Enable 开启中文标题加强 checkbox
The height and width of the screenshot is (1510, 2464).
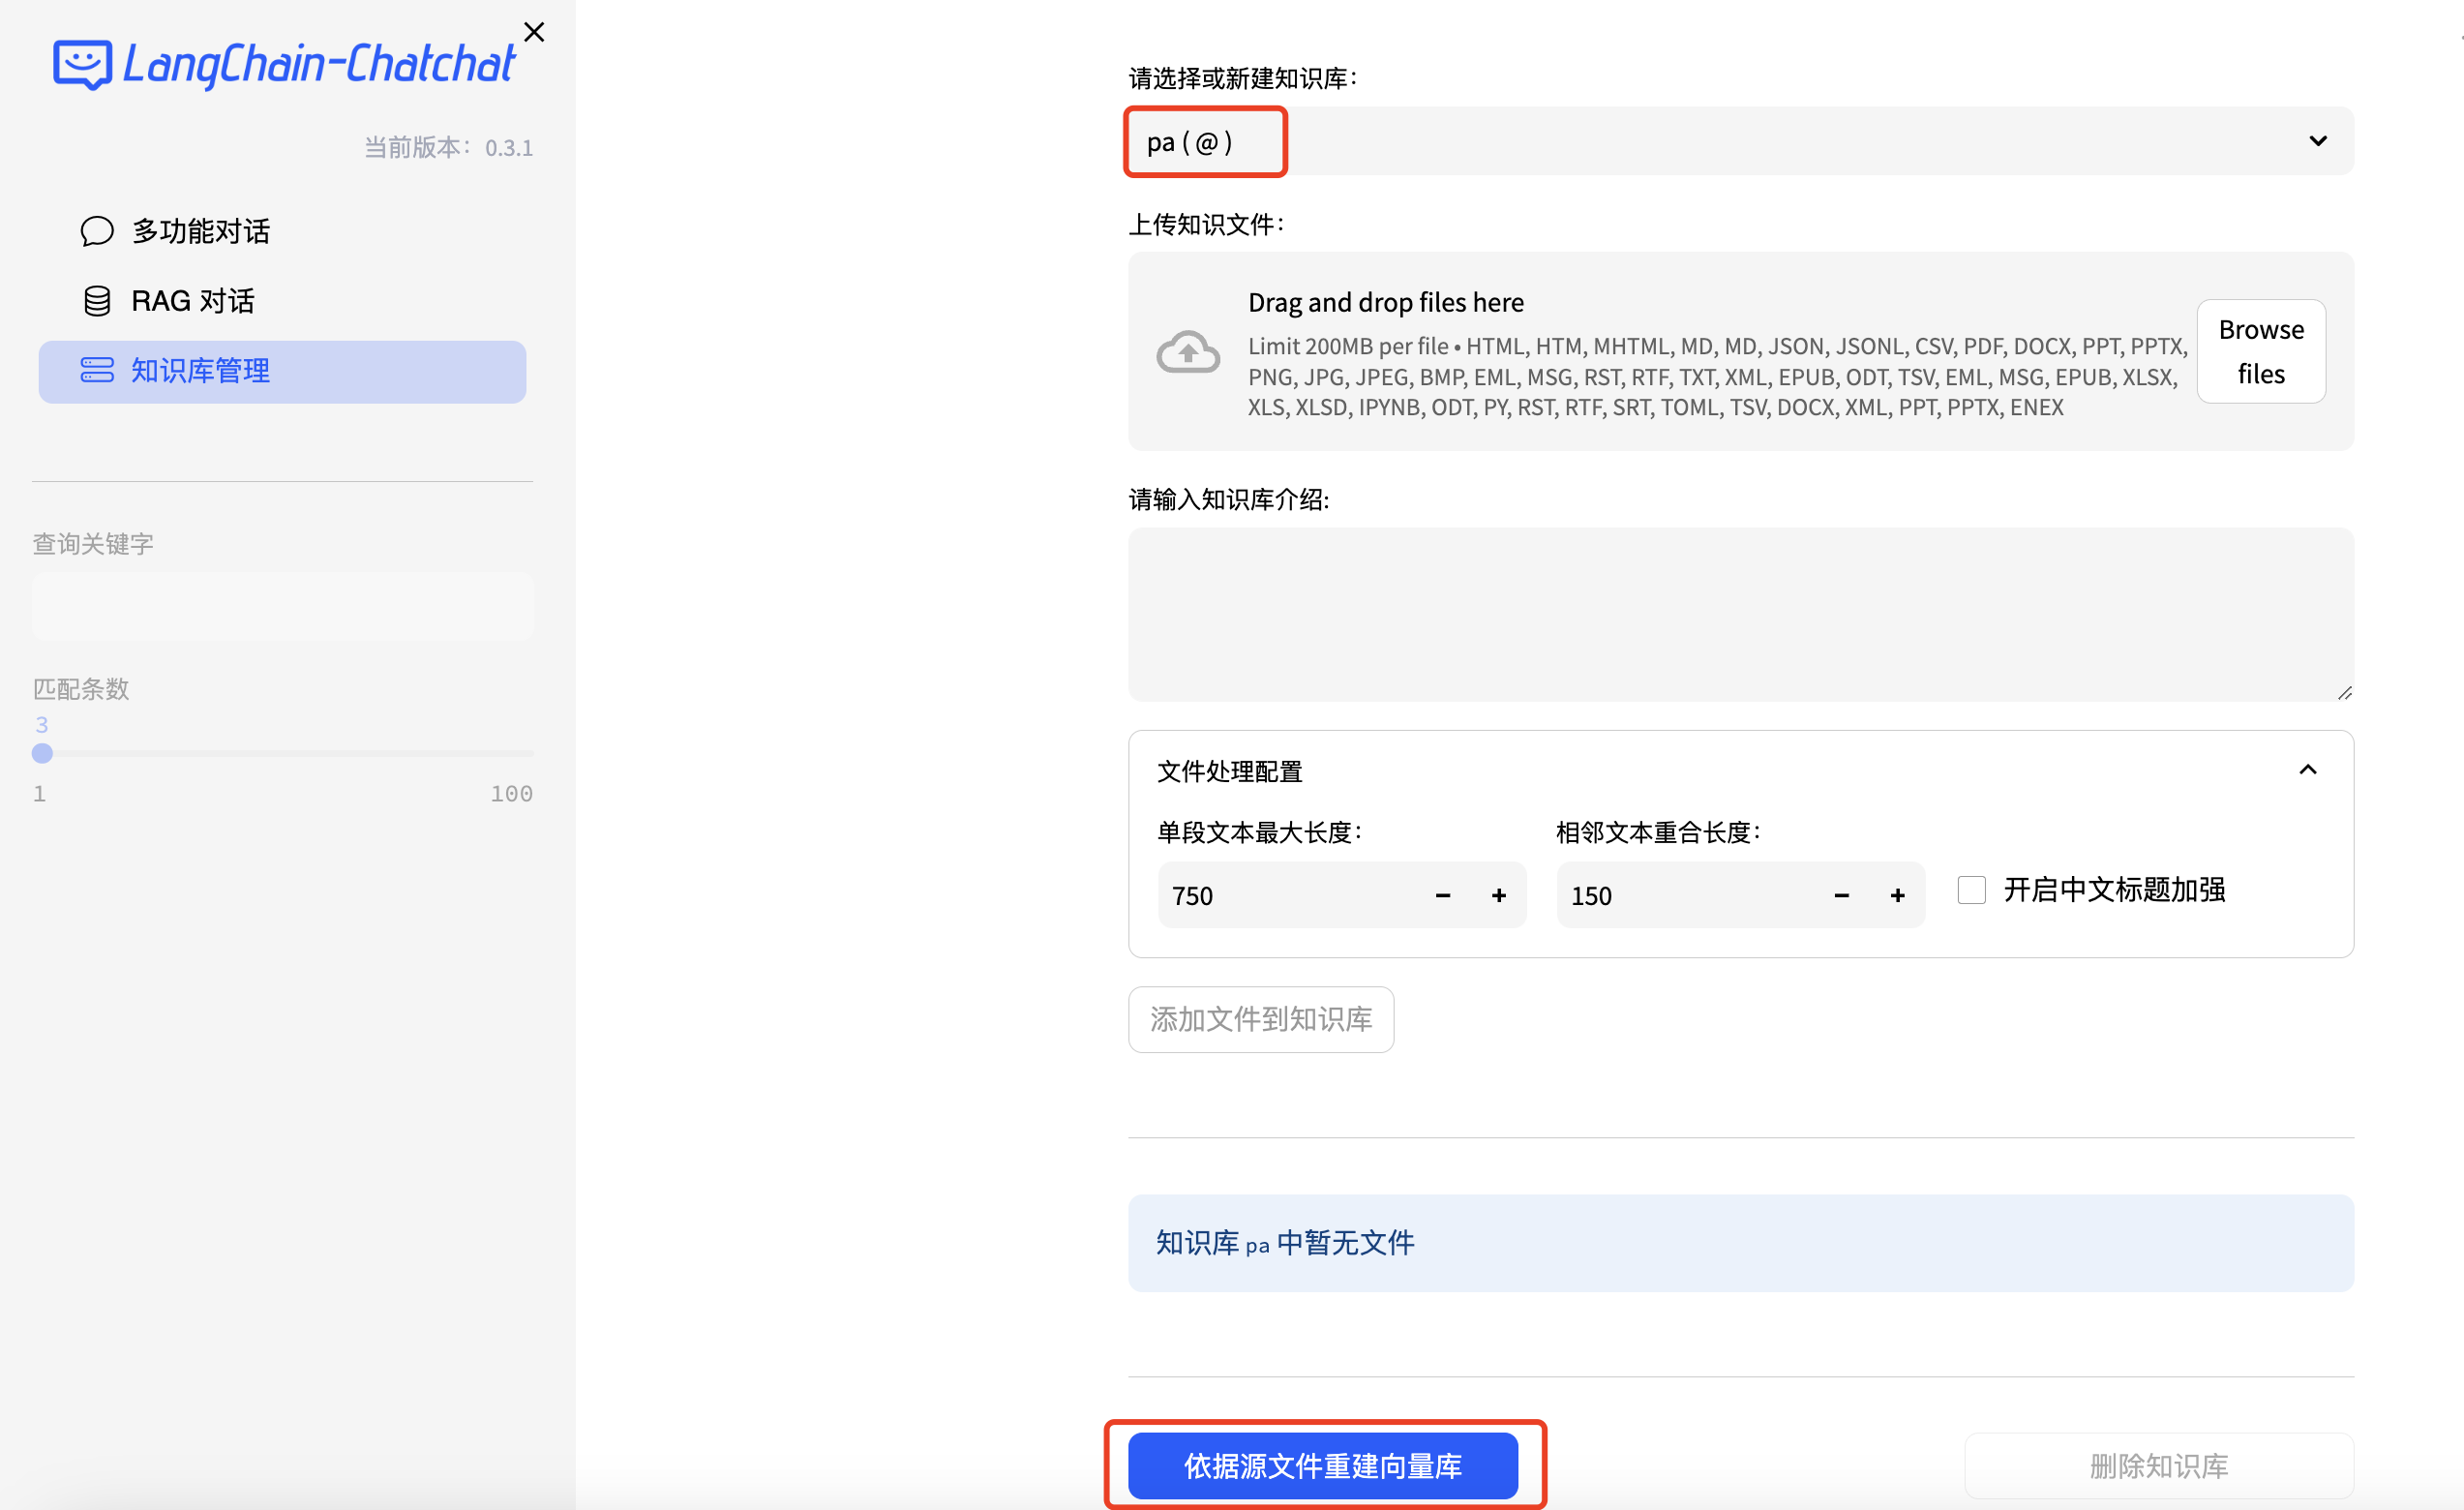pyautogui.click(x=1971, y=890)
